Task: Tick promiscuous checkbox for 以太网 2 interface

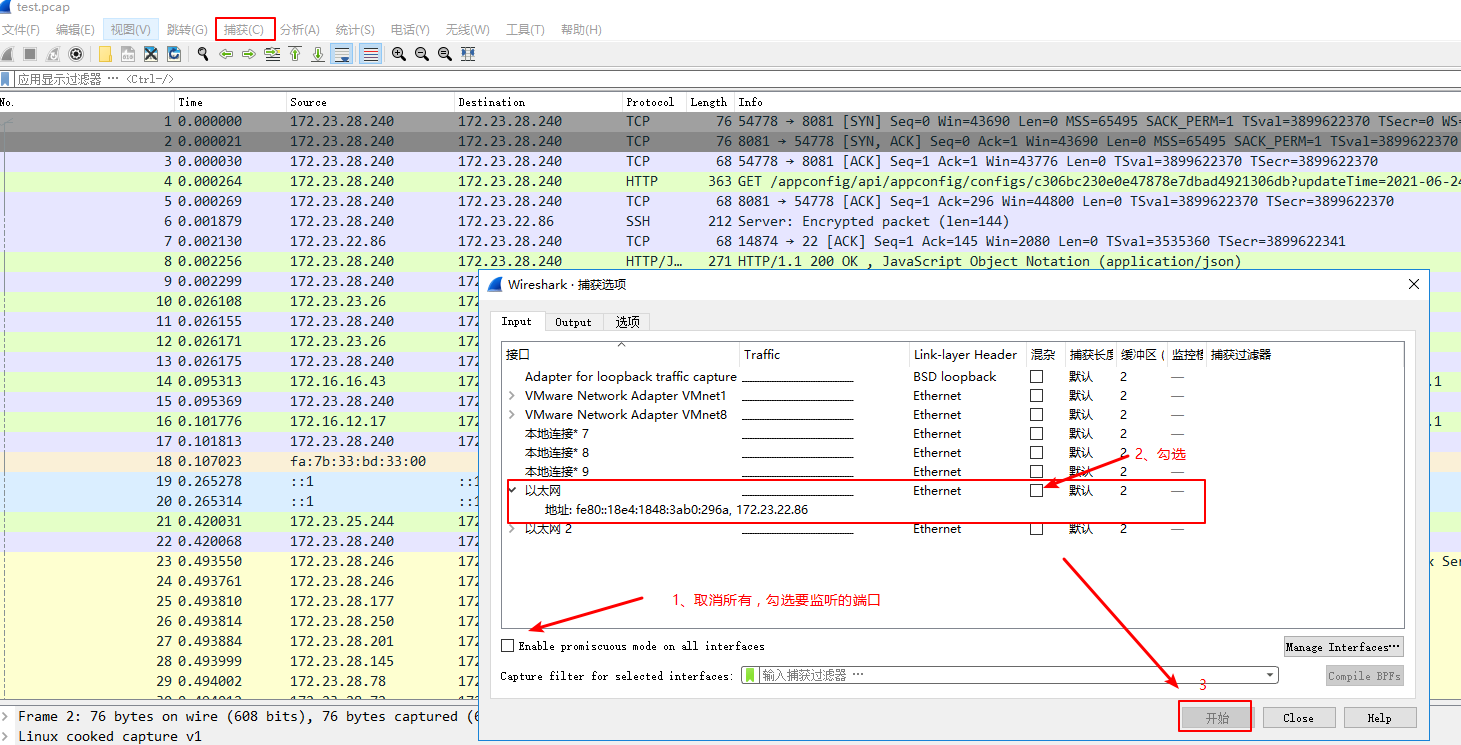Action: coord(1036,528)
